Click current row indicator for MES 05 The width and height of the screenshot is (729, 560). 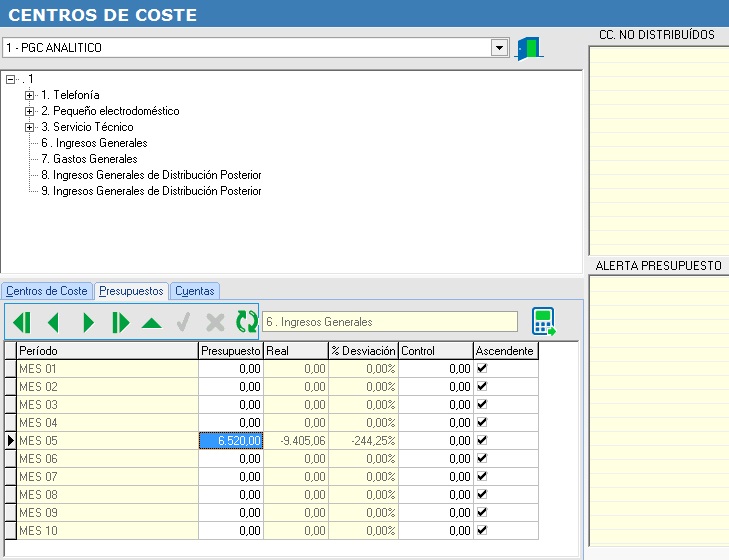(10, 440)
